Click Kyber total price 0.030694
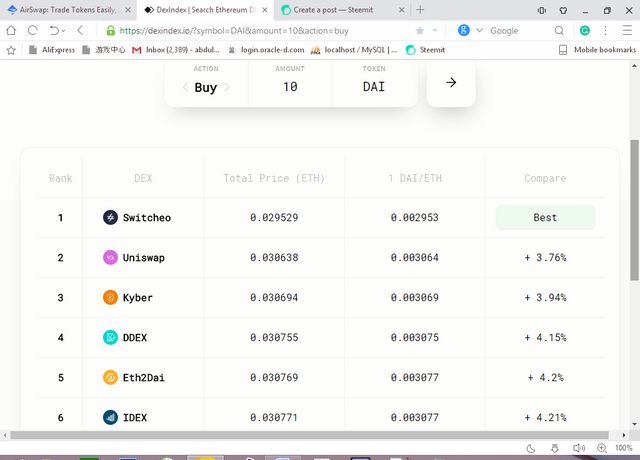Screen dimensions: 640x460 [274, 298]
